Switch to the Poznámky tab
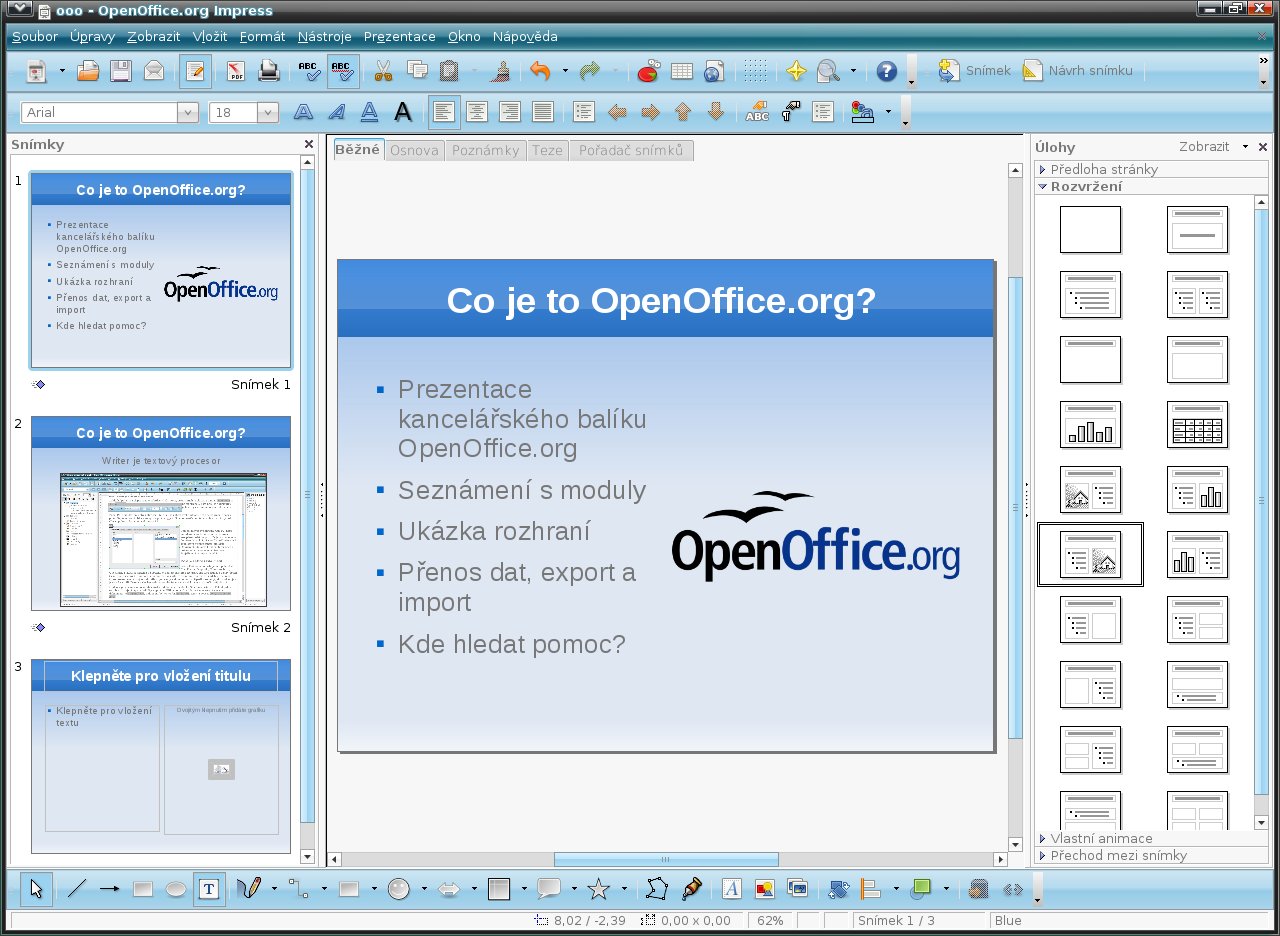Viewport: 1280px width, 936px height. [x=485, y=150]
